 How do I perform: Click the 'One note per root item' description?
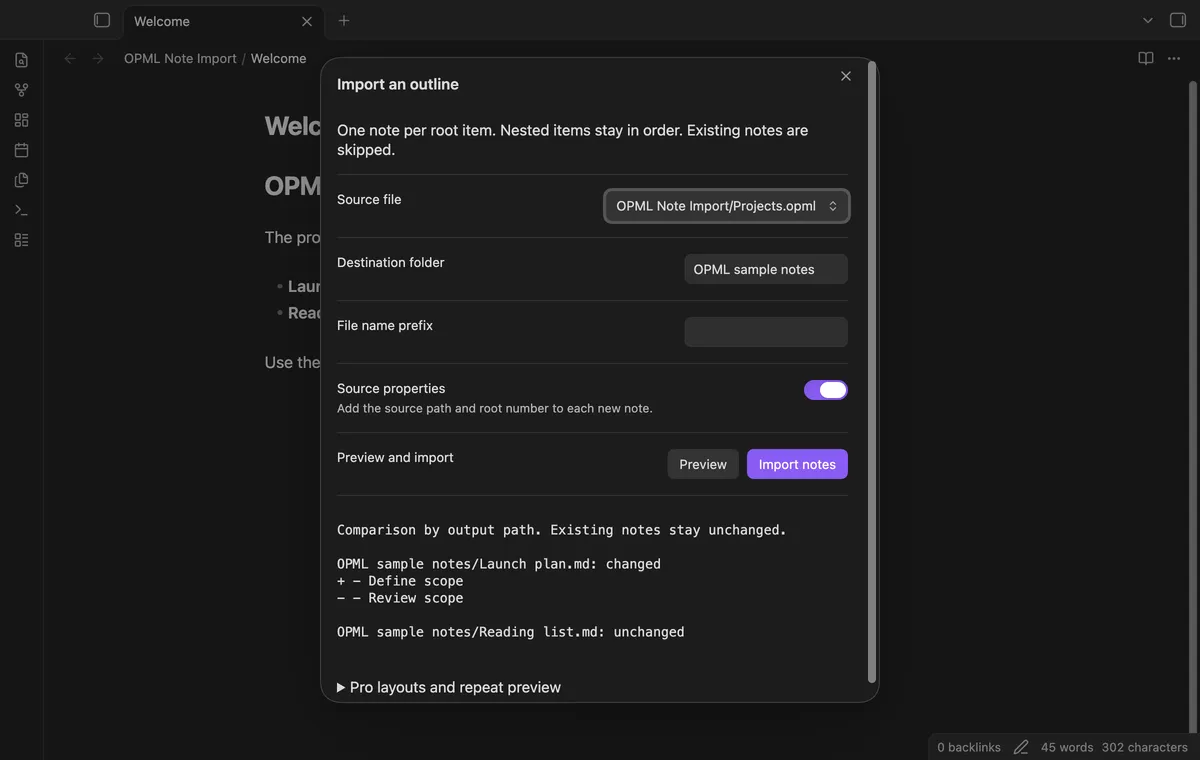[573, 140]
